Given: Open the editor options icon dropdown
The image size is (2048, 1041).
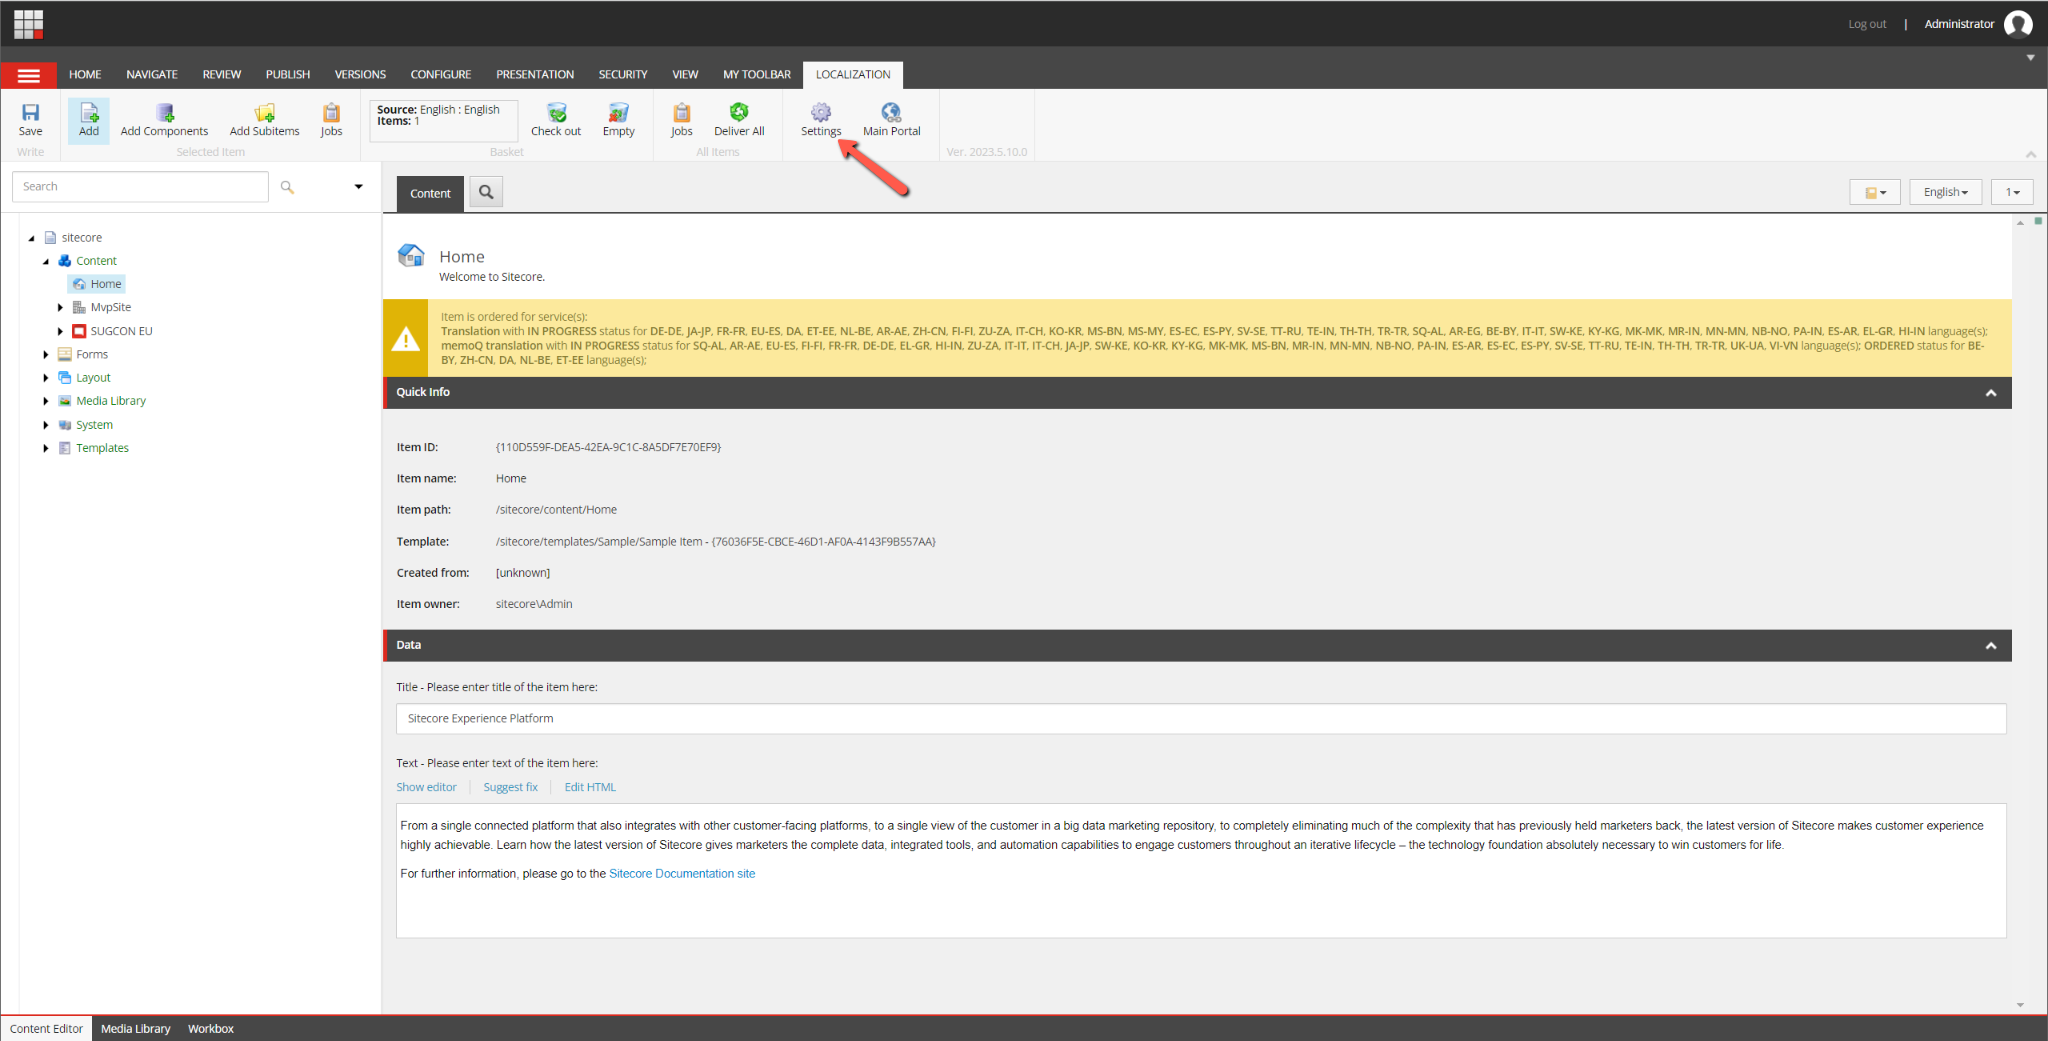Looking at the screenshot, I should (1875, 192).
